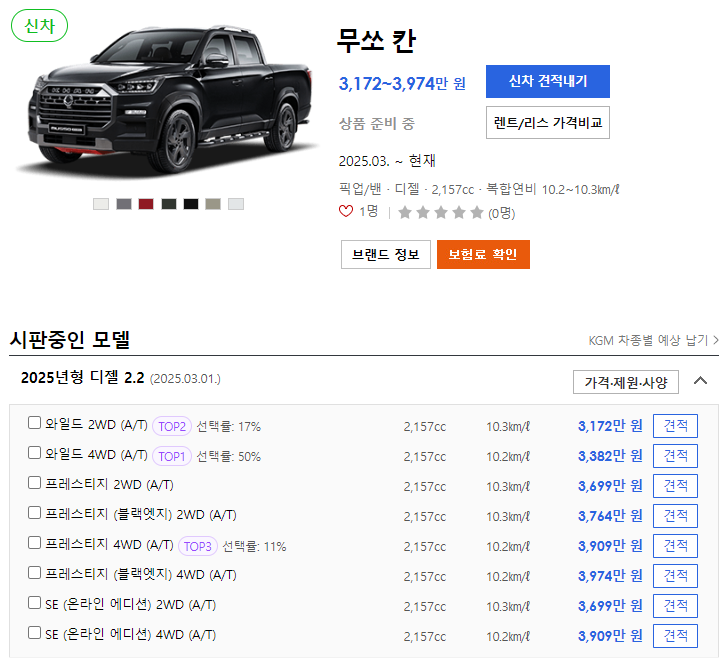Check 와일드 4WD (A/T) checkbox
The width and height of the screenshot is (727, 670).
tap(34, 453)
